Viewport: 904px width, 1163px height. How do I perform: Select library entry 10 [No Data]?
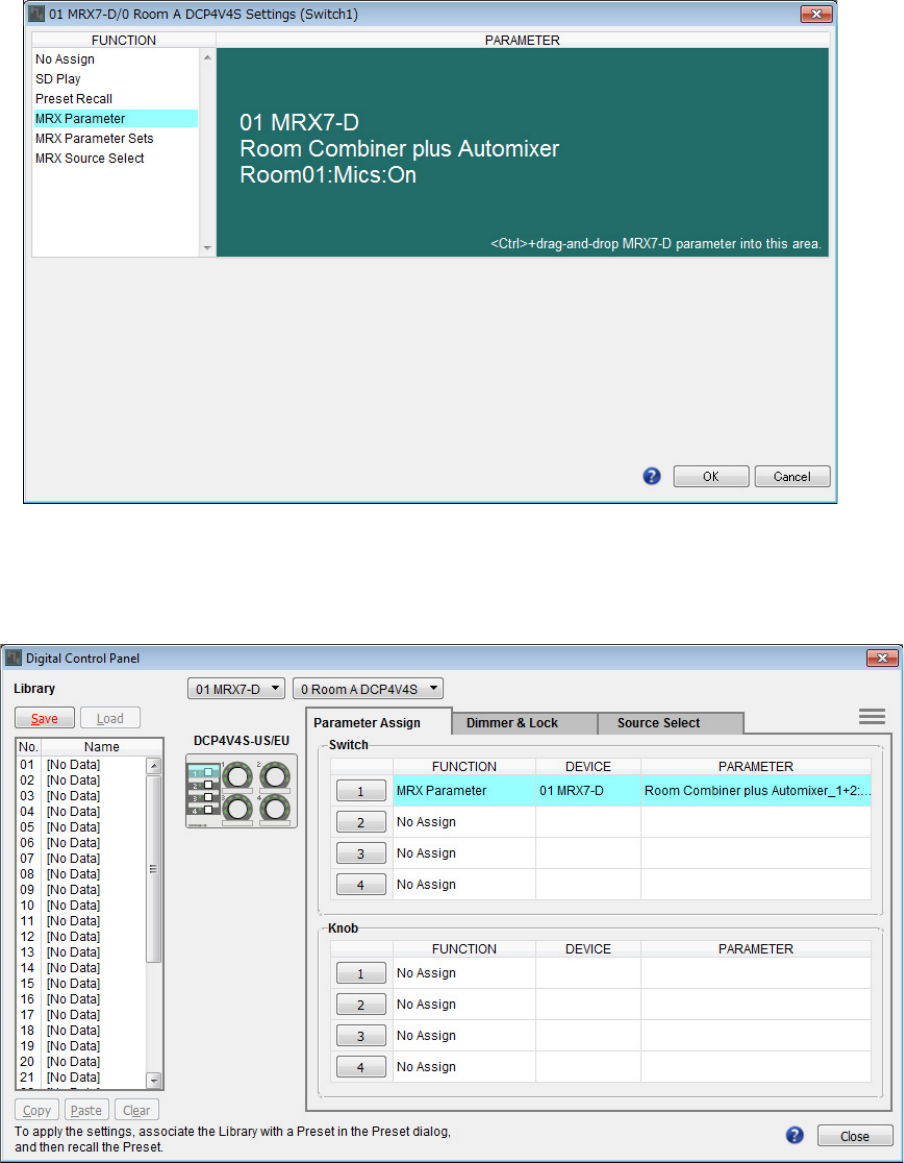82,905
